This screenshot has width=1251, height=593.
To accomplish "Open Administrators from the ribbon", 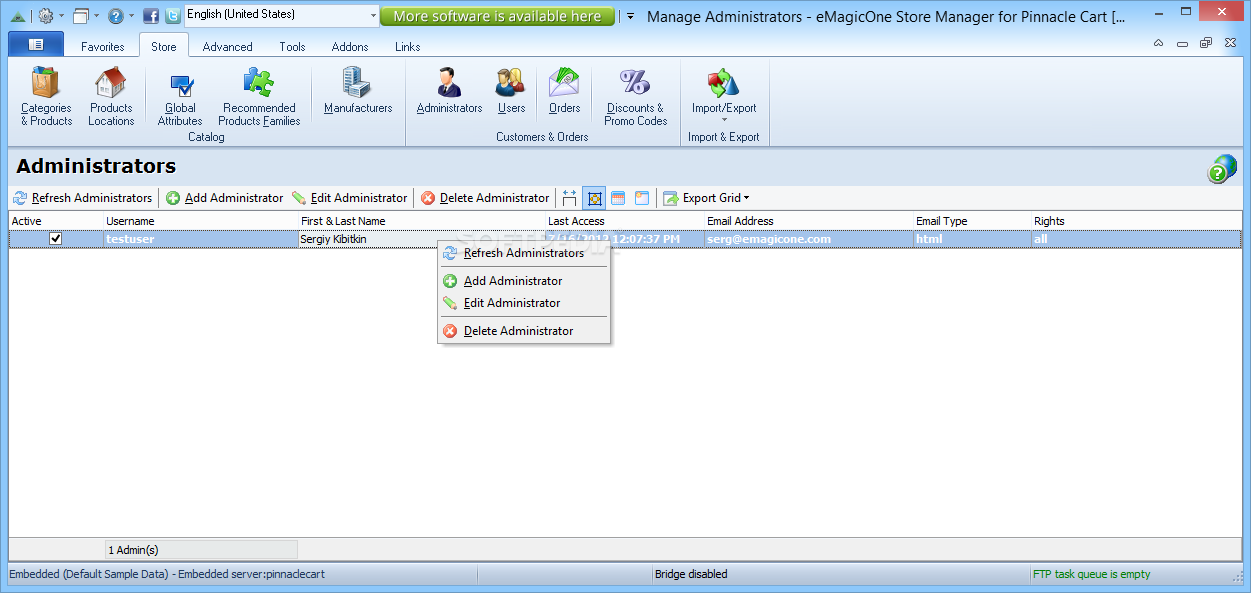I will [449, 91].
